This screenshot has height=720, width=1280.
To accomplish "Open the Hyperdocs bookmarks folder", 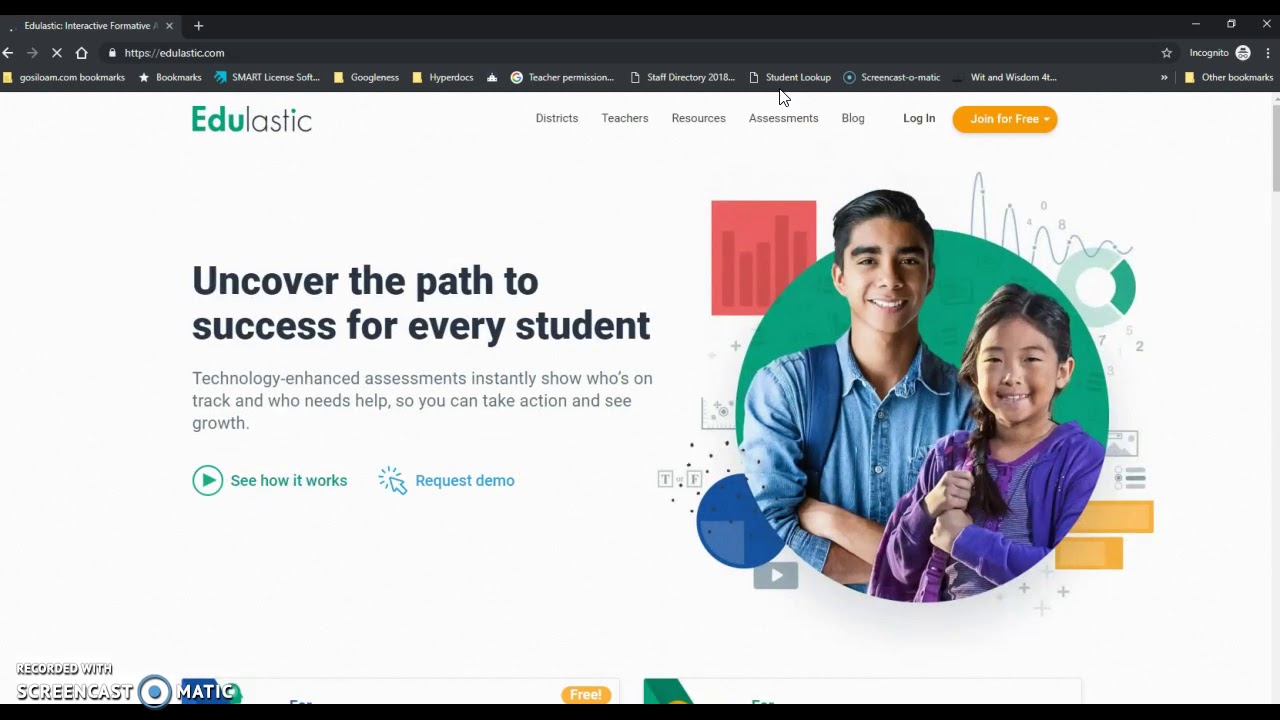I will pyautogui.click(x=443, y=77).
